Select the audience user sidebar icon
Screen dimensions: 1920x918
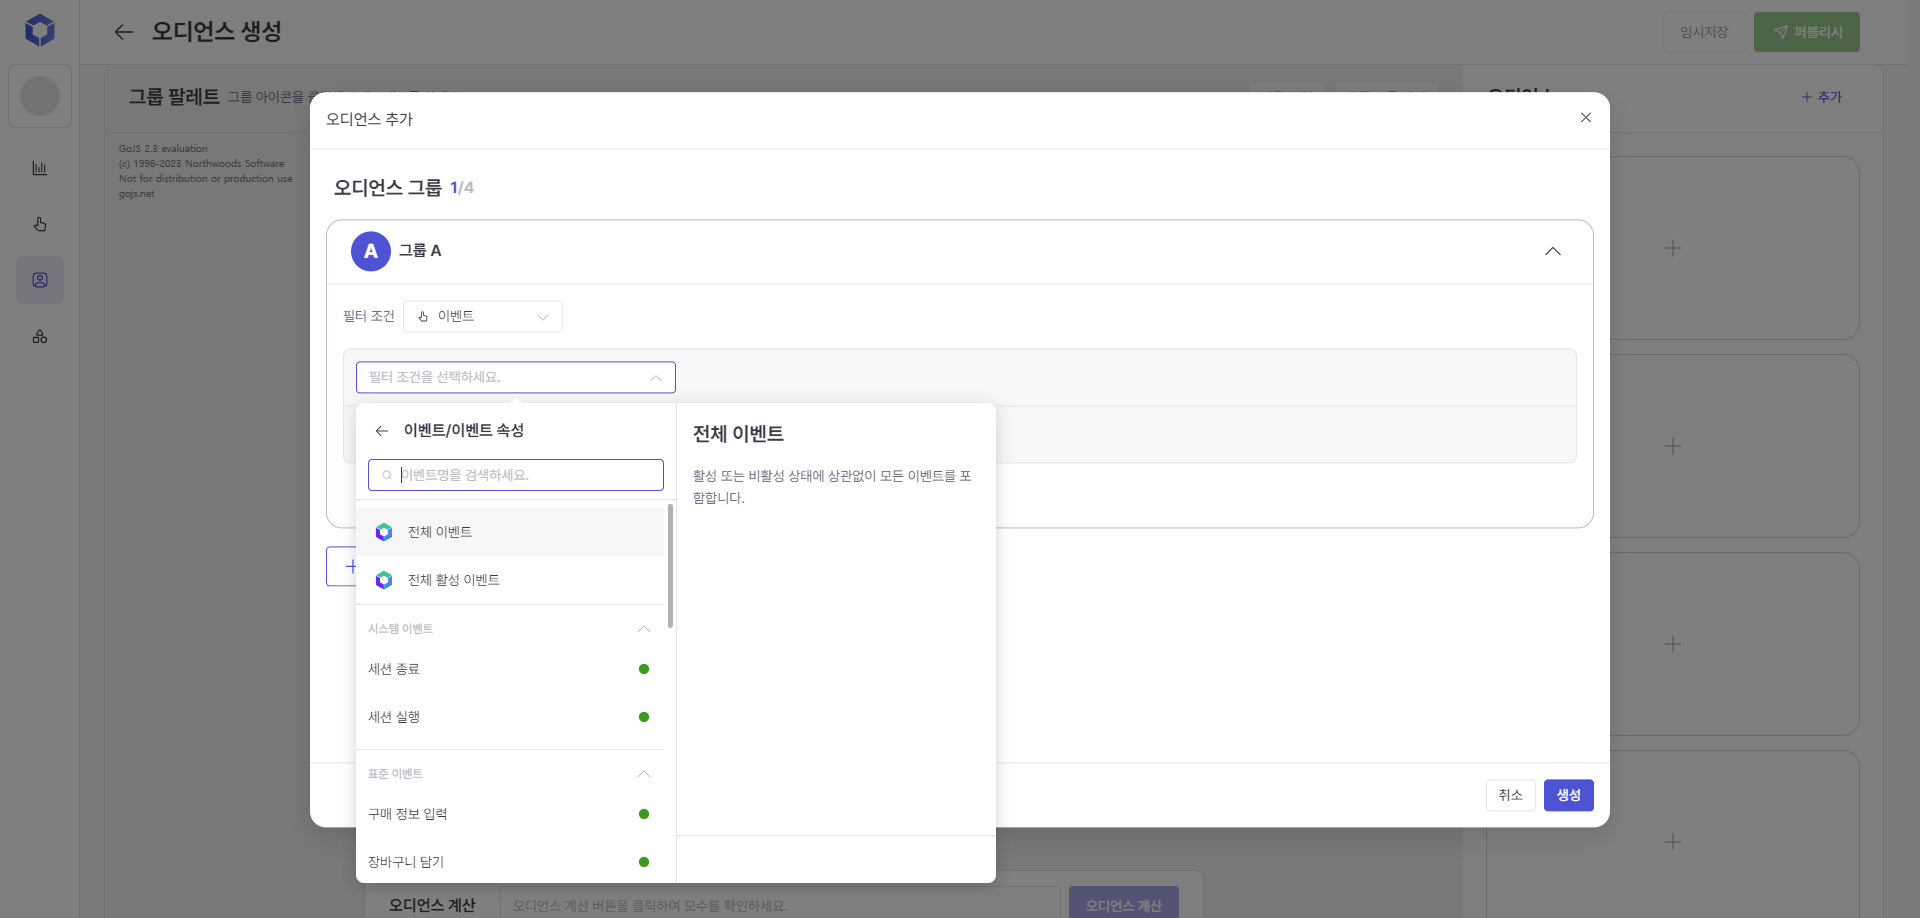pyautogui.click(x=40, y=280)
